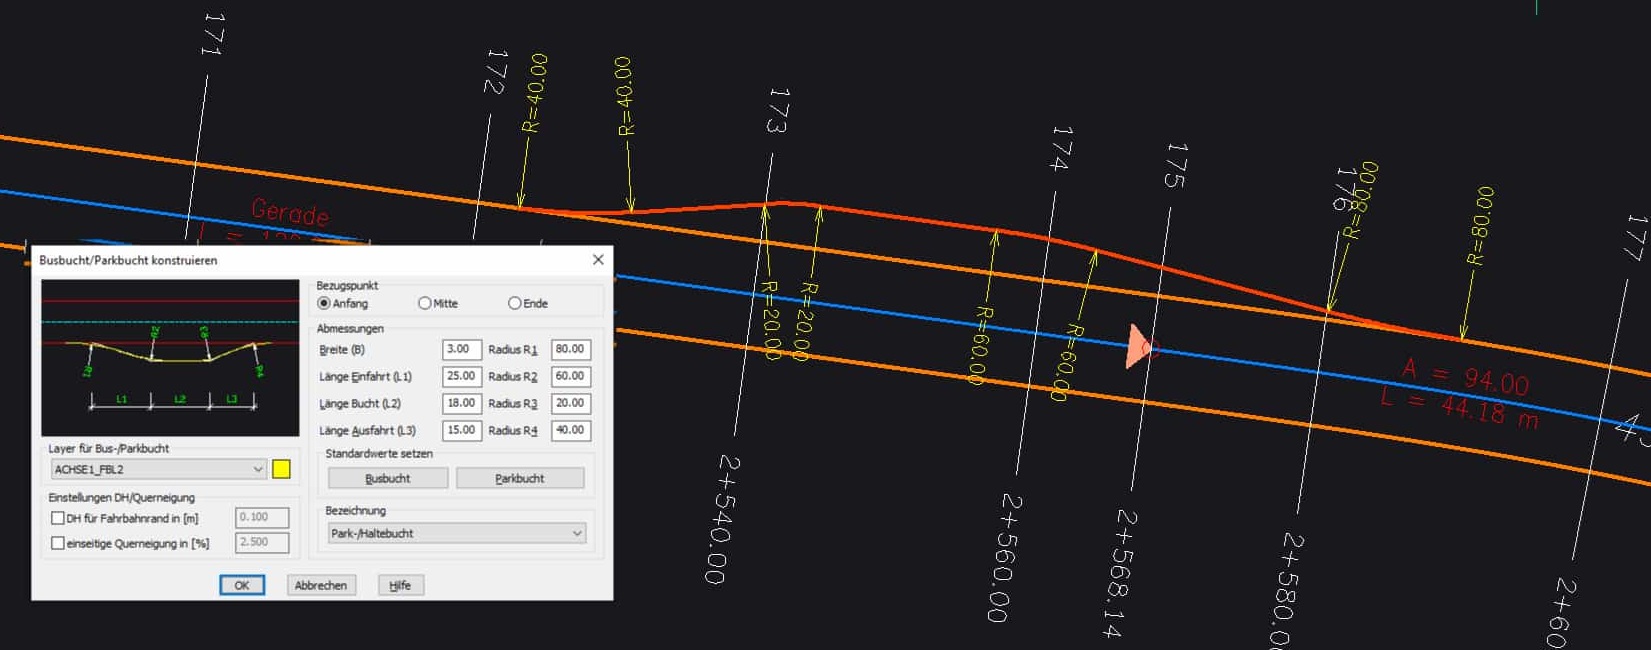Image resolution: width=1651 pixels, height=650 pixels.
Task: Click the Radius R1 input field
Action: click(x=570, y=350)
